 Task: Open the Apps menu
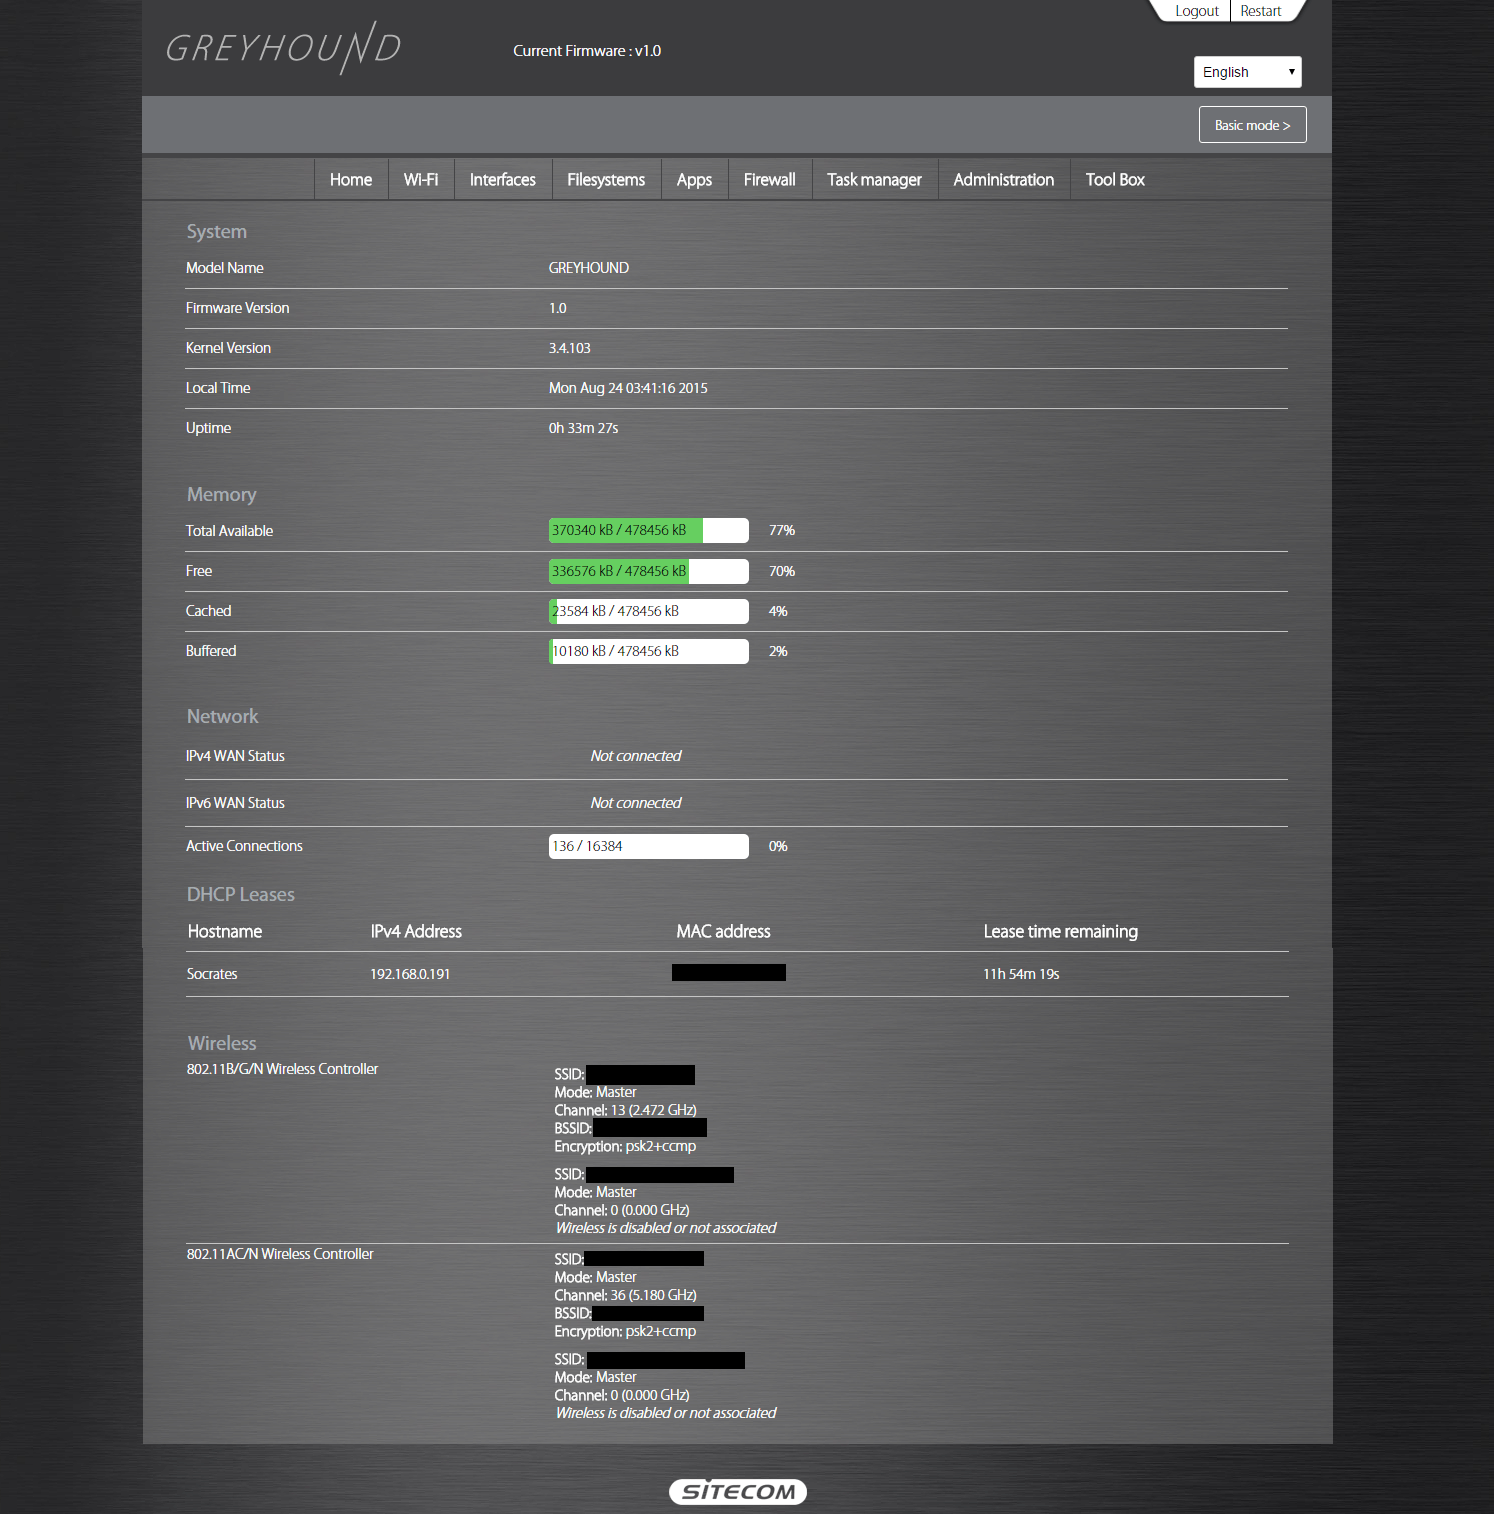pyautogui.click(x=694, y=180)
